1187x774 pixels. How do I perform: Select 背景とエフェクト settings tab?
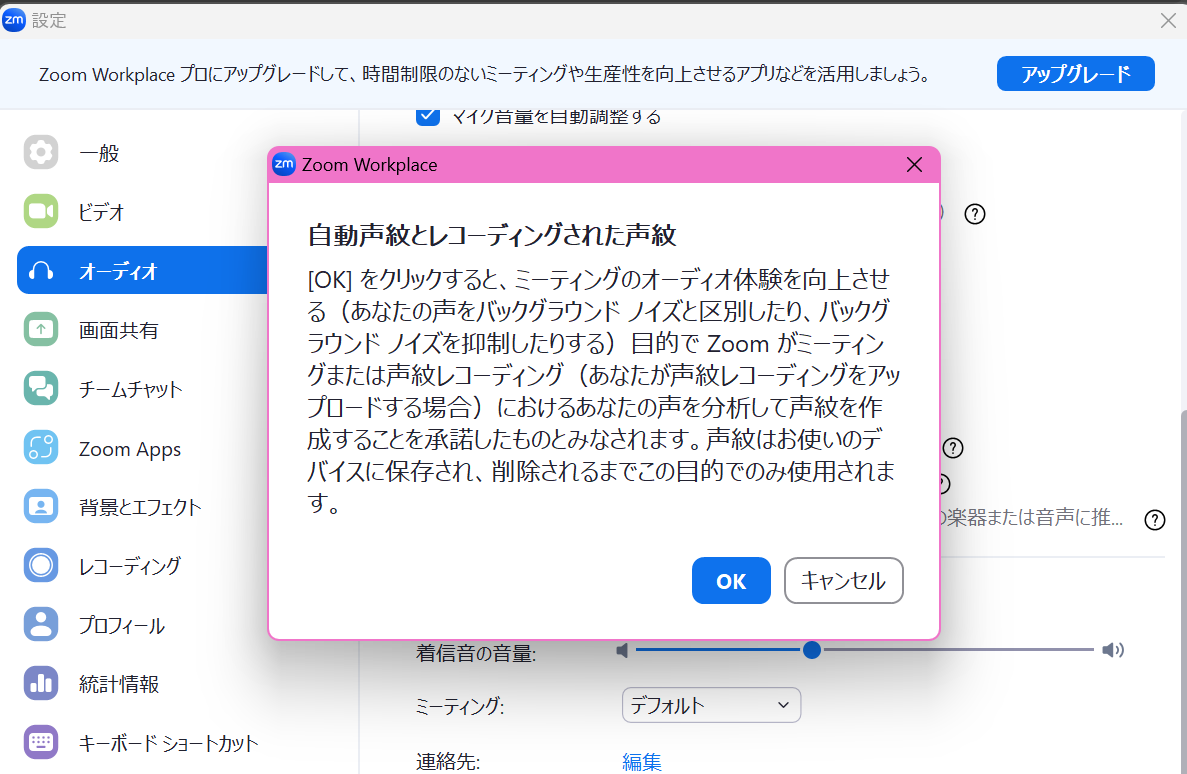[142, 507]
